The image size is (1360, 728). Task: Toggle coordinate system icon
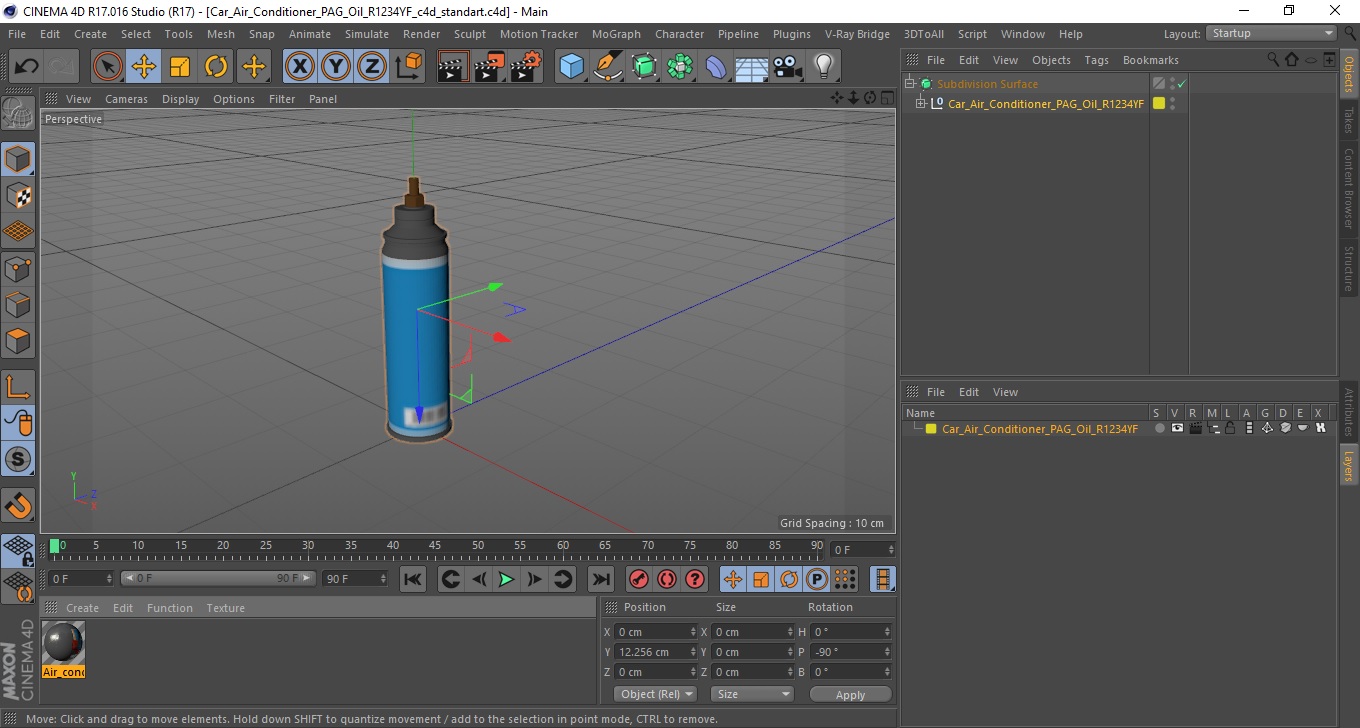point(408,67)
